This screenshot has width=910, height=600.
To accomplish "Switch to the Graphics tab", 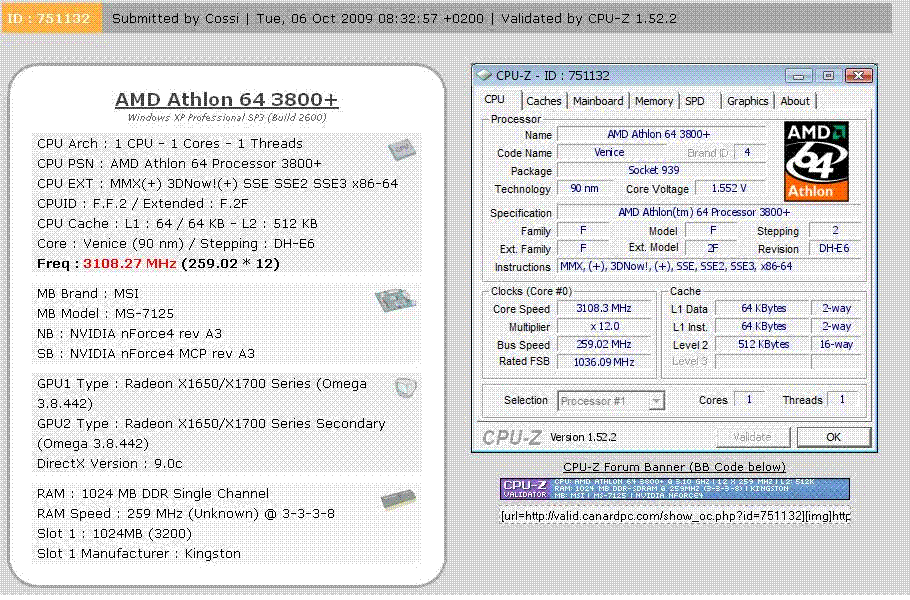I will (748, 101).
